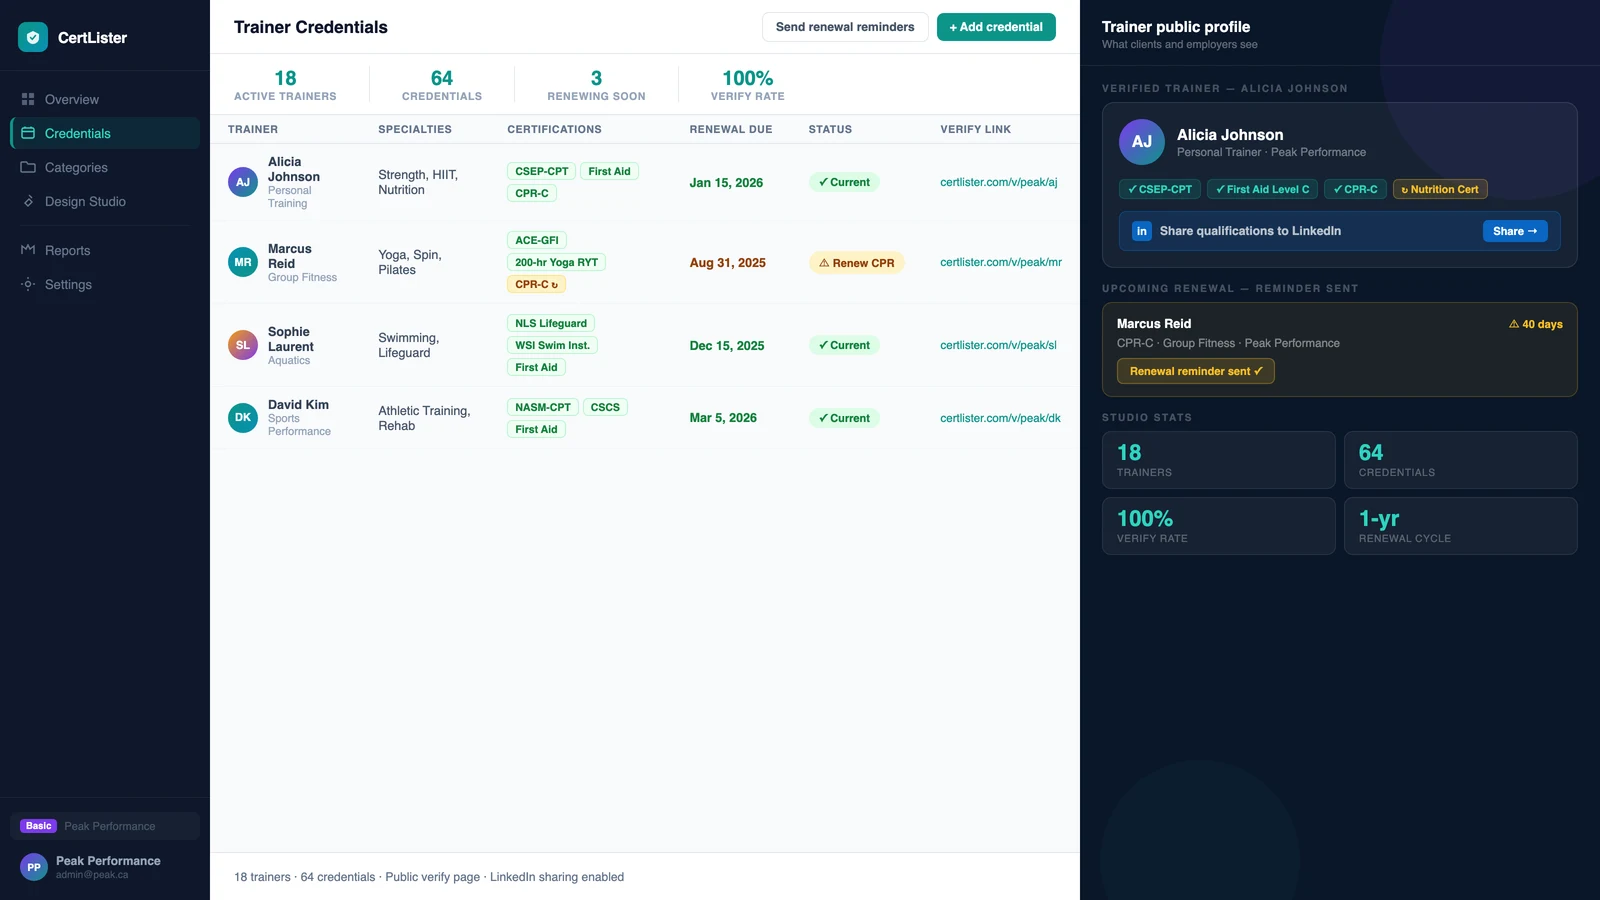
Task: Click the Share button for LinkedIn
Action: click(x=1515, y=231)
